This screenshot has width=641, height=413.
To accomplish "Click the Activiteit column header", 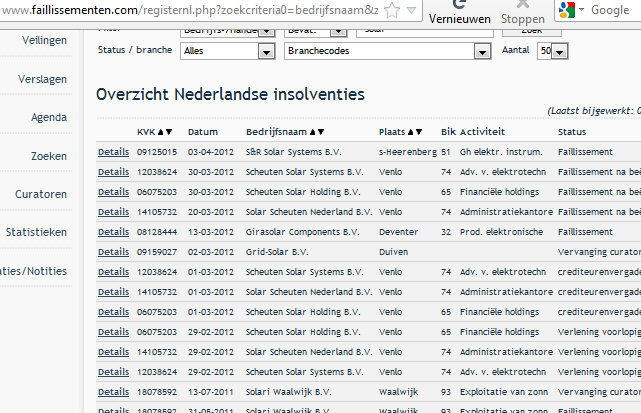I will pyautogui.click(x=482, y=132).
